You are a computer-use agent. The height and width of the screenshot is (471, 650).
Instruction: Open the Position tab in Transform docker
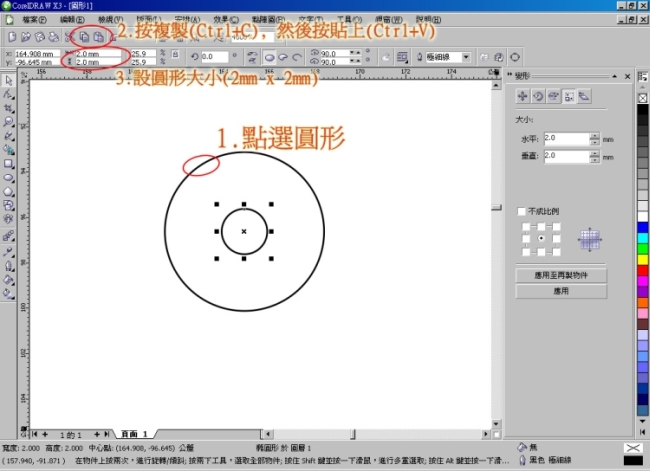[x=522, y=96]
